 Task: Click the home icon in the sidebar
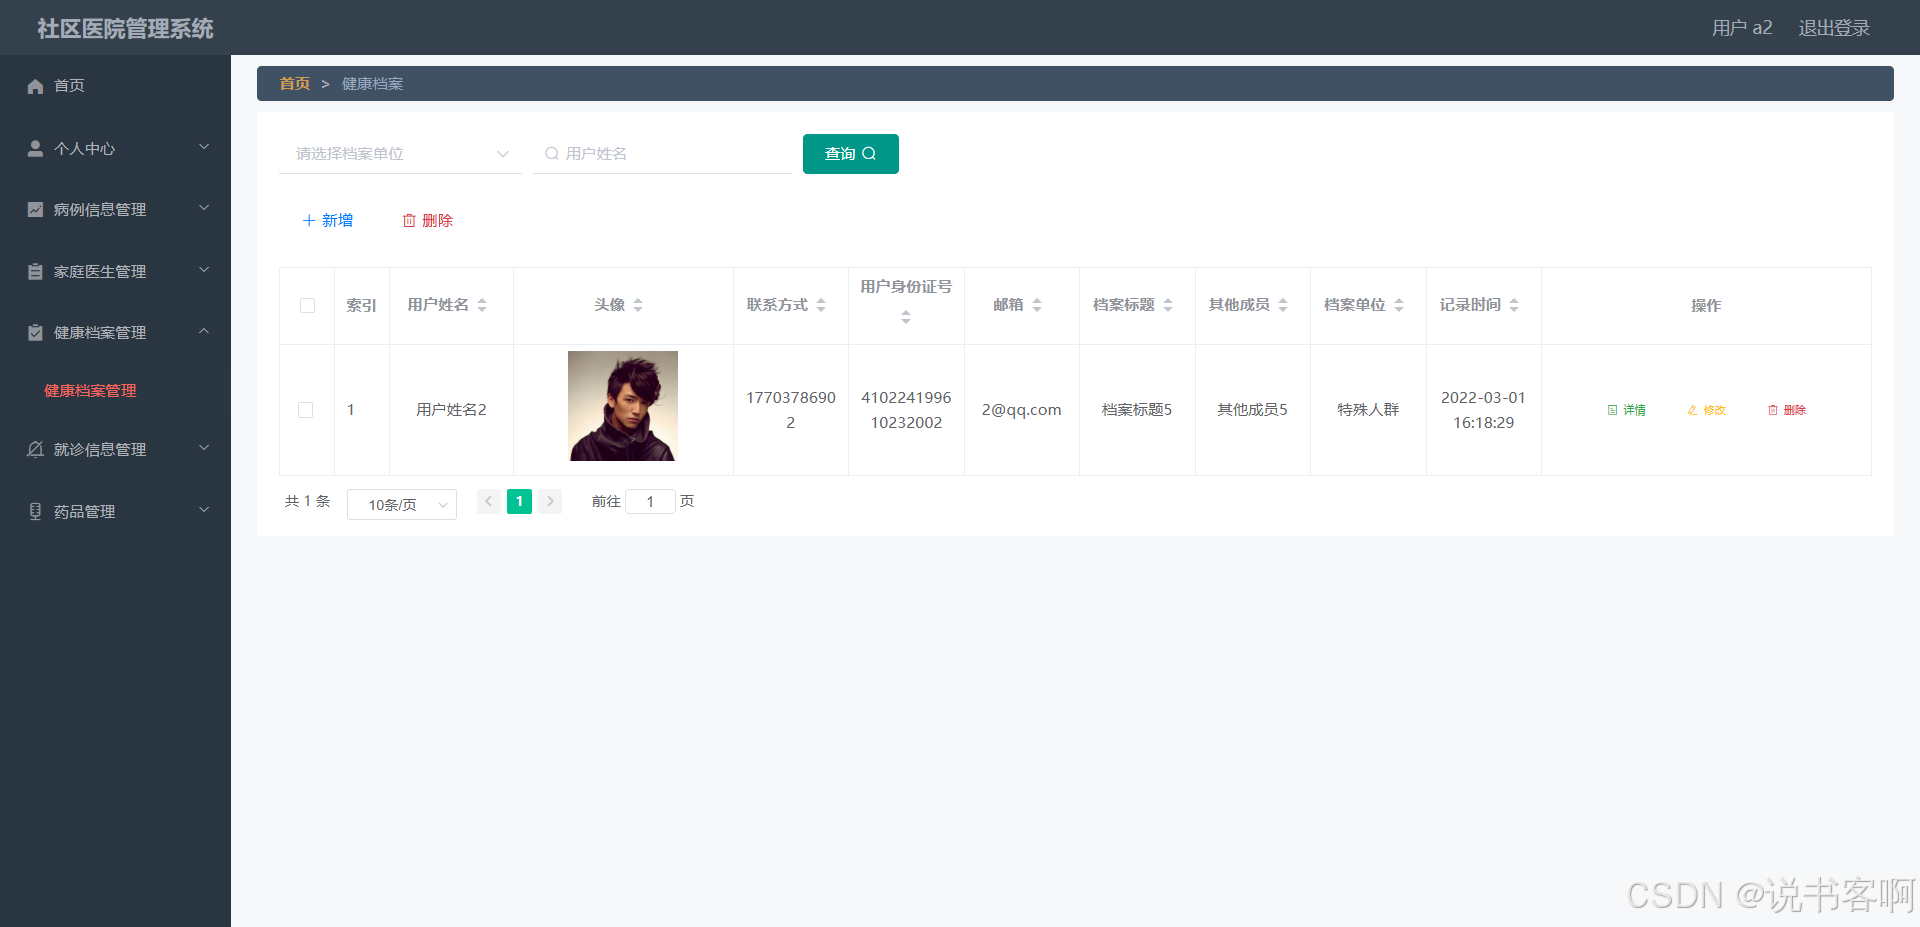click(35, 86)
